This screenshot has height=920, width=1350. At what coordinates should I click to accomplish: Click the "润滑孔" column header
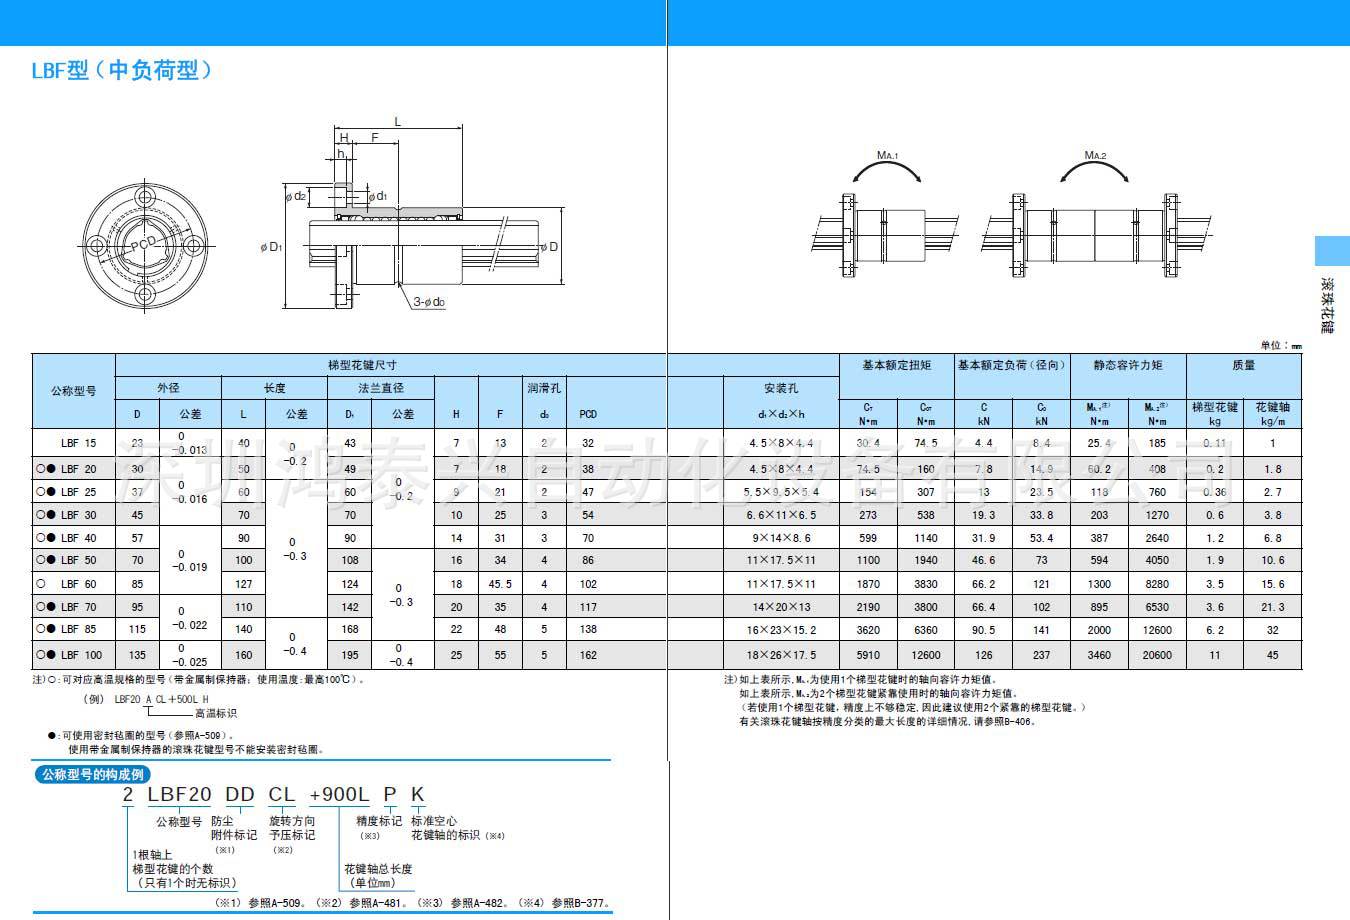tap(544, 388)
